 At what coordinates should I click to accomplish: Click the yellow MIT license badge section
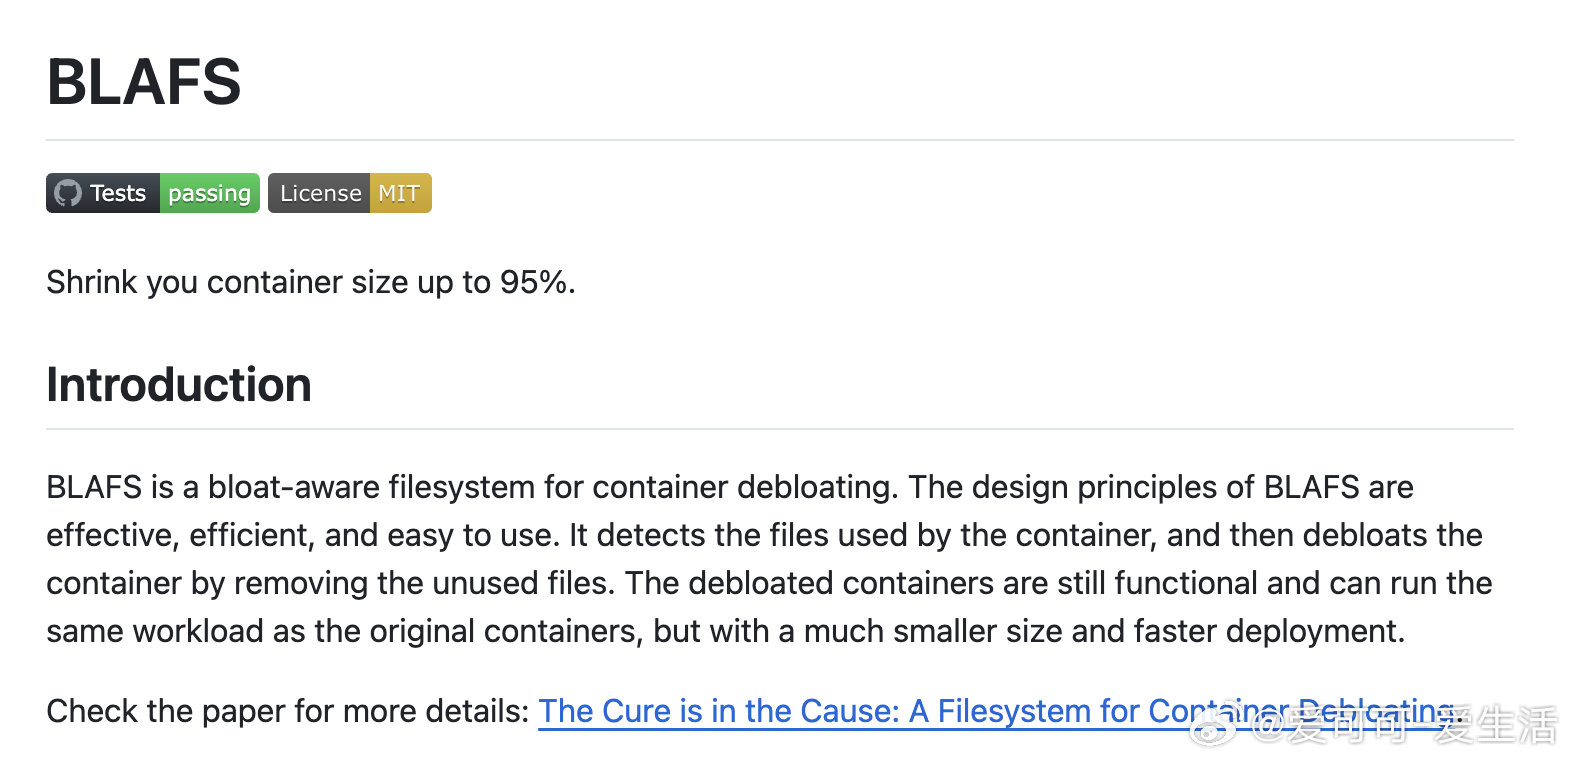coord(400,193)
